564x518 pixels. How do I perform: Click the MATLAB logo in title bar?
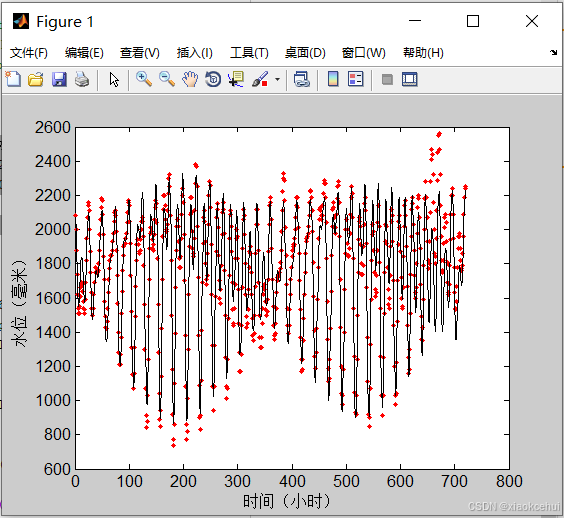click(21, 21)
